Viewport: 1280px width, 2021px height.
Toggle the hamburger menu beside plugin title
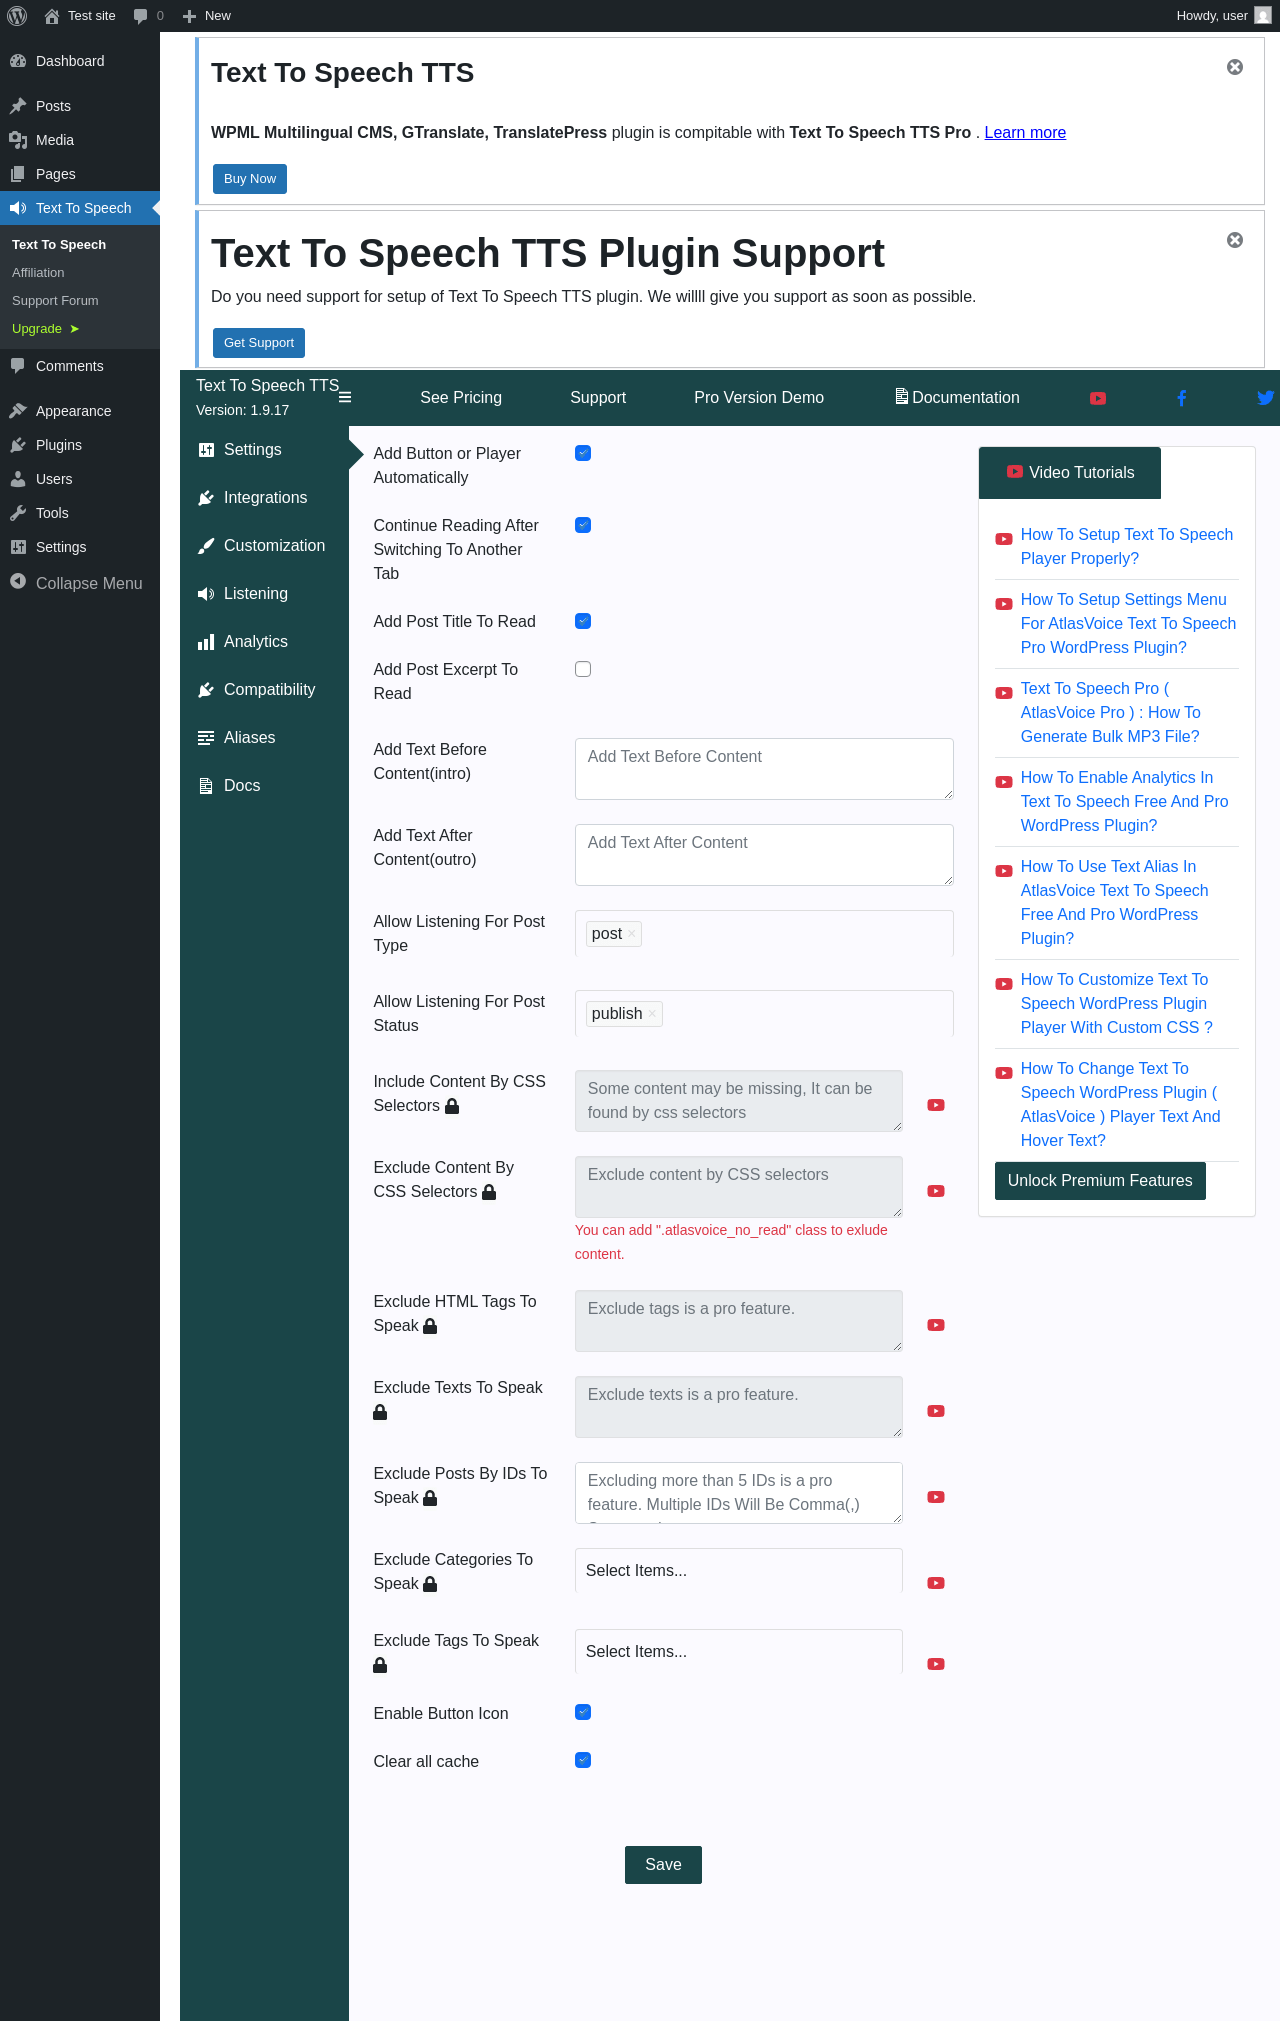[345, 397]
